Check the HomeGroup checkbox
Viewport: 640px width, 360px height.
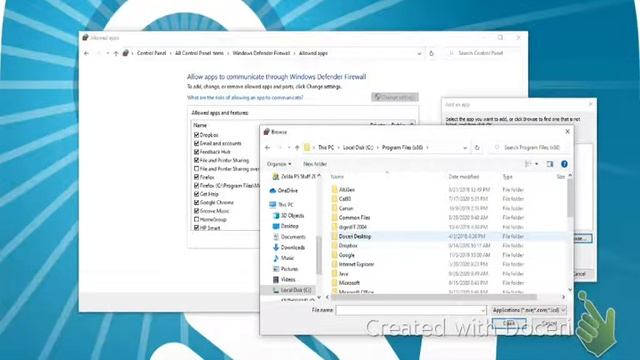196,220
